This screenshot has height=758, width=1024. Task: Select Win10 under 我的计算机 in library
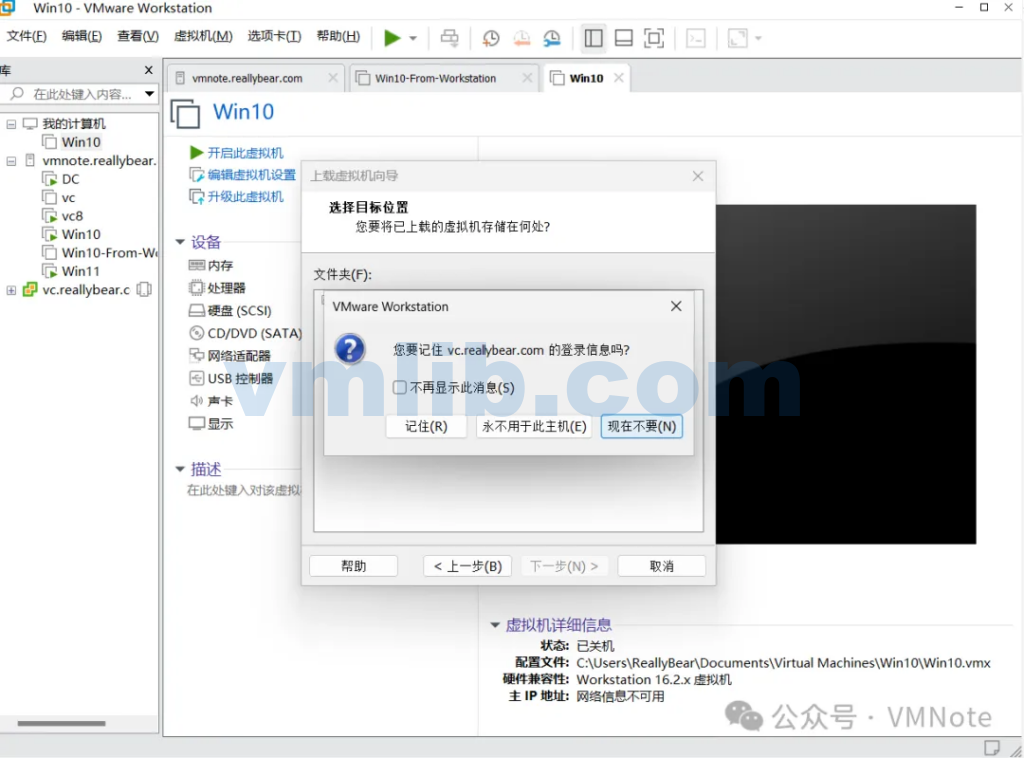click(81, 142)
